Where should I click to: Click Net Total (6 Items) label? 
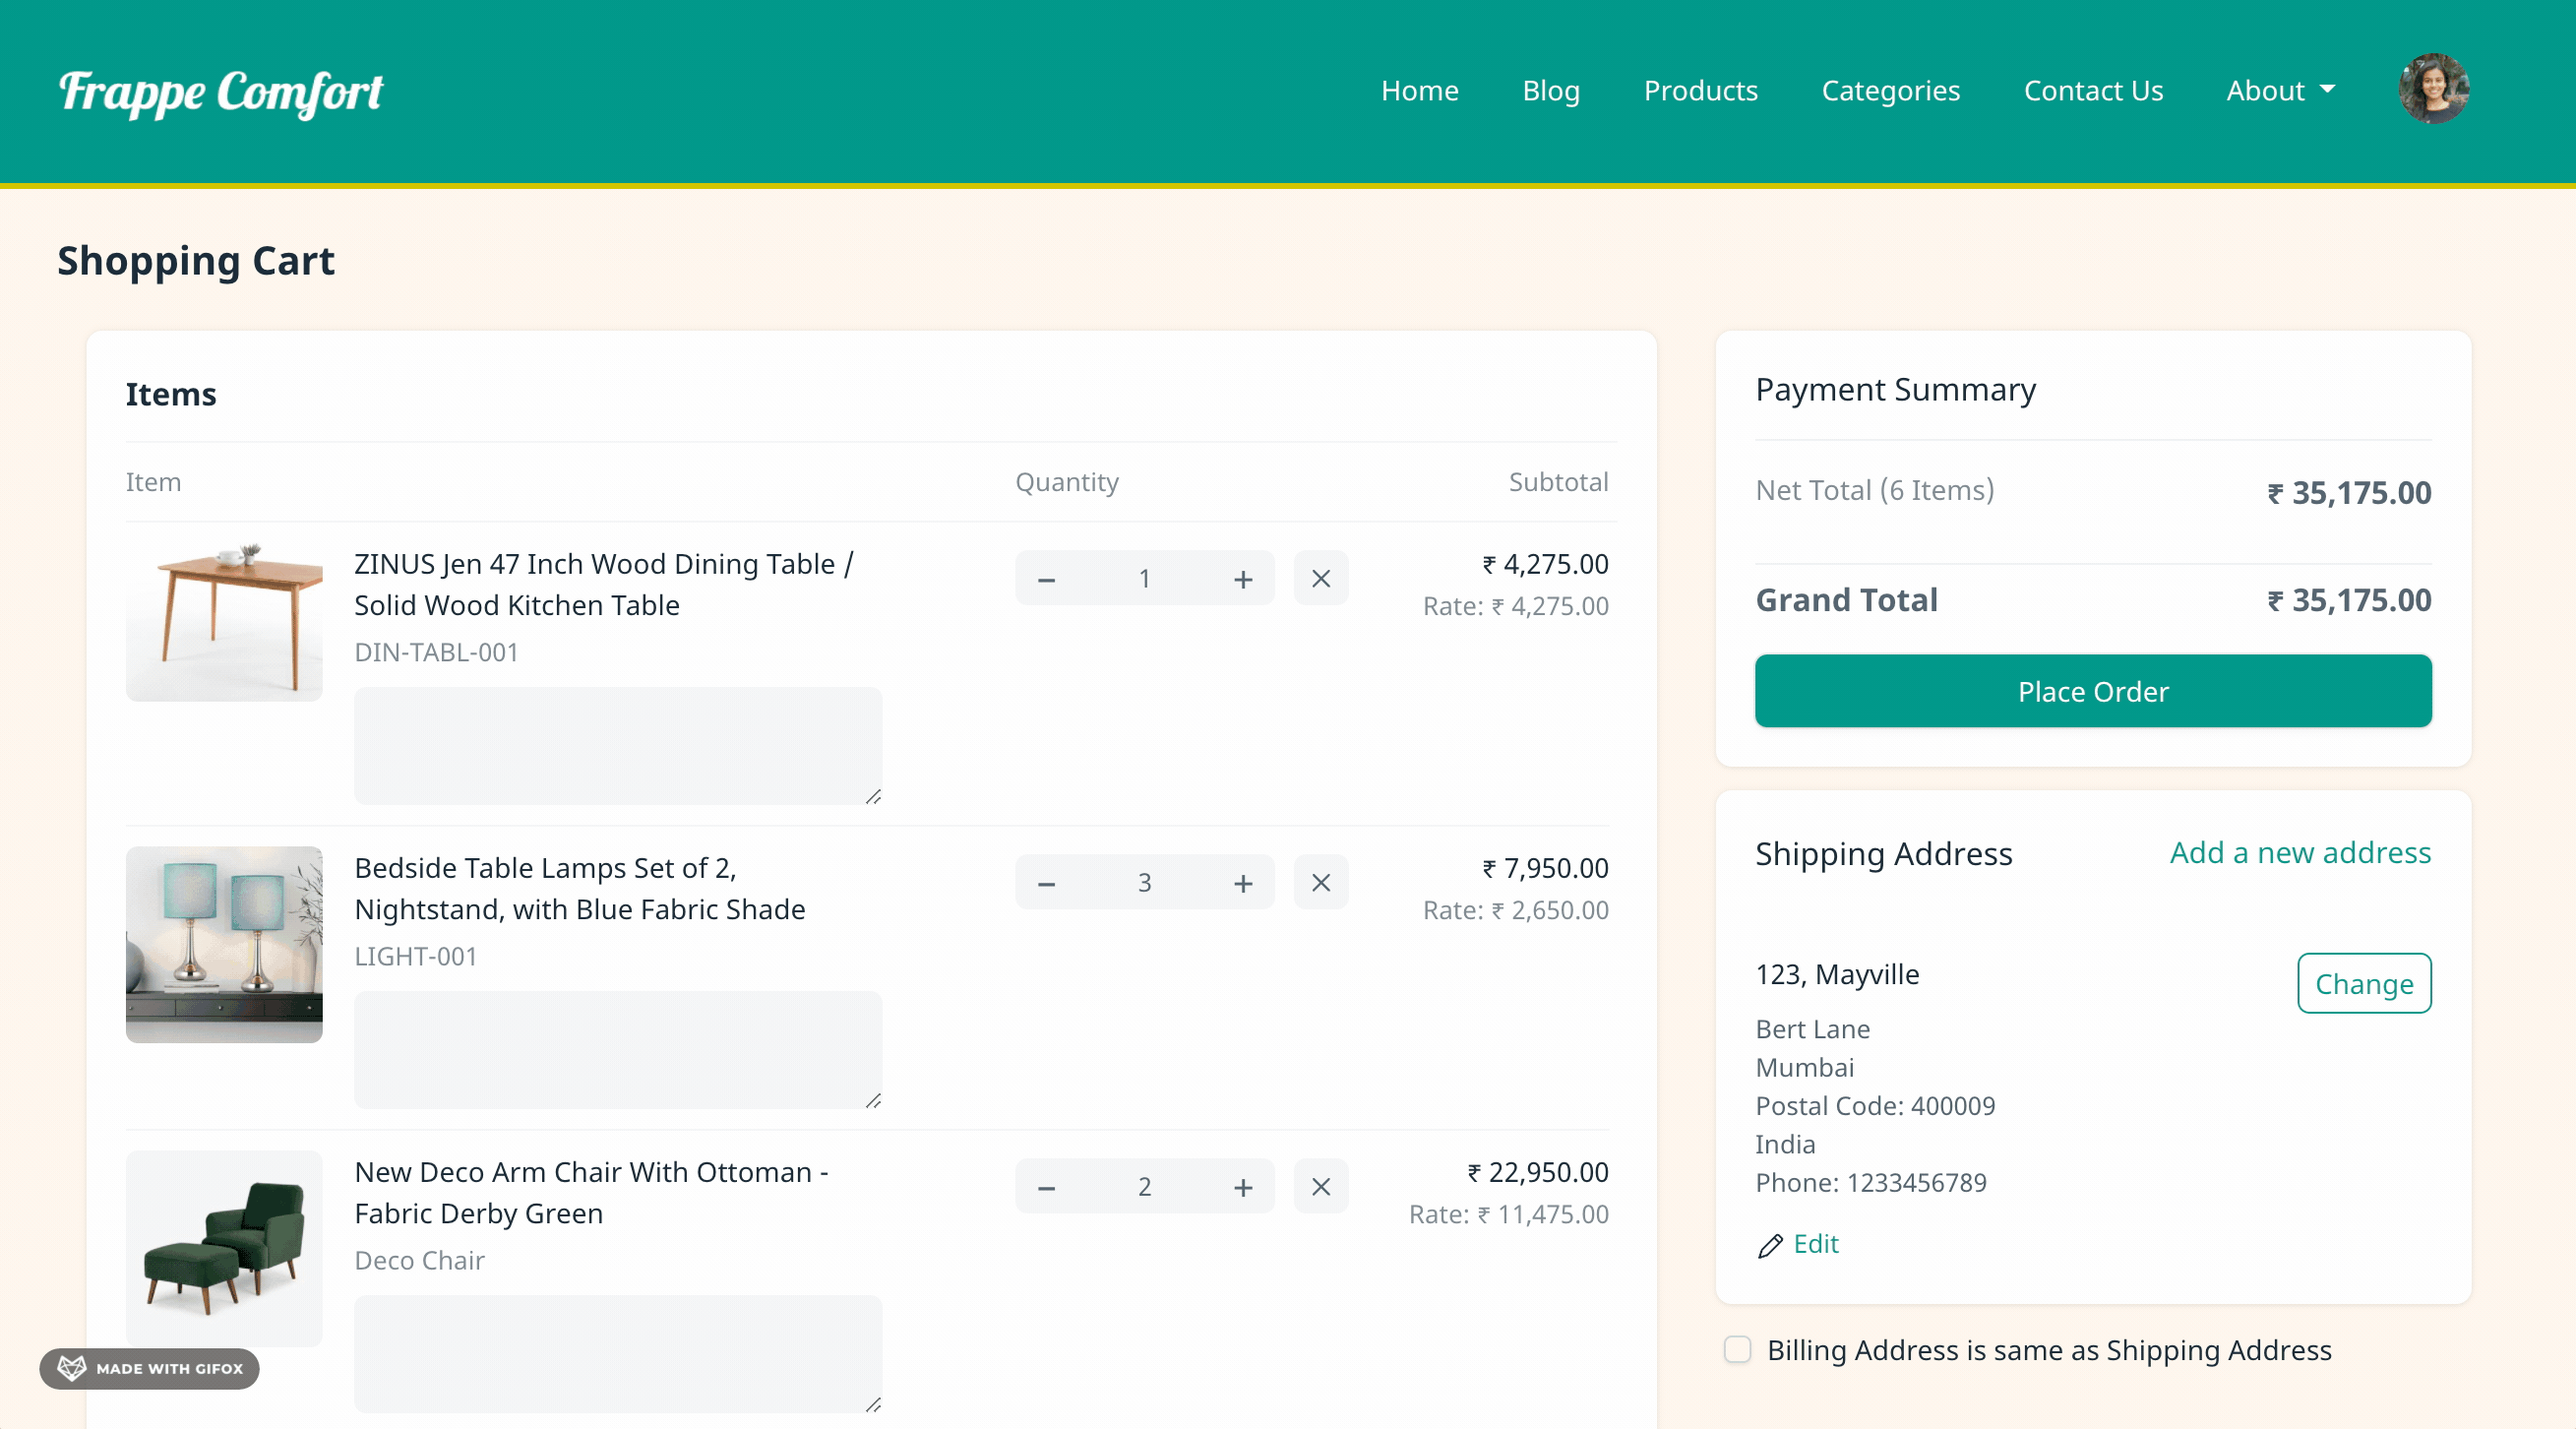1875,490
